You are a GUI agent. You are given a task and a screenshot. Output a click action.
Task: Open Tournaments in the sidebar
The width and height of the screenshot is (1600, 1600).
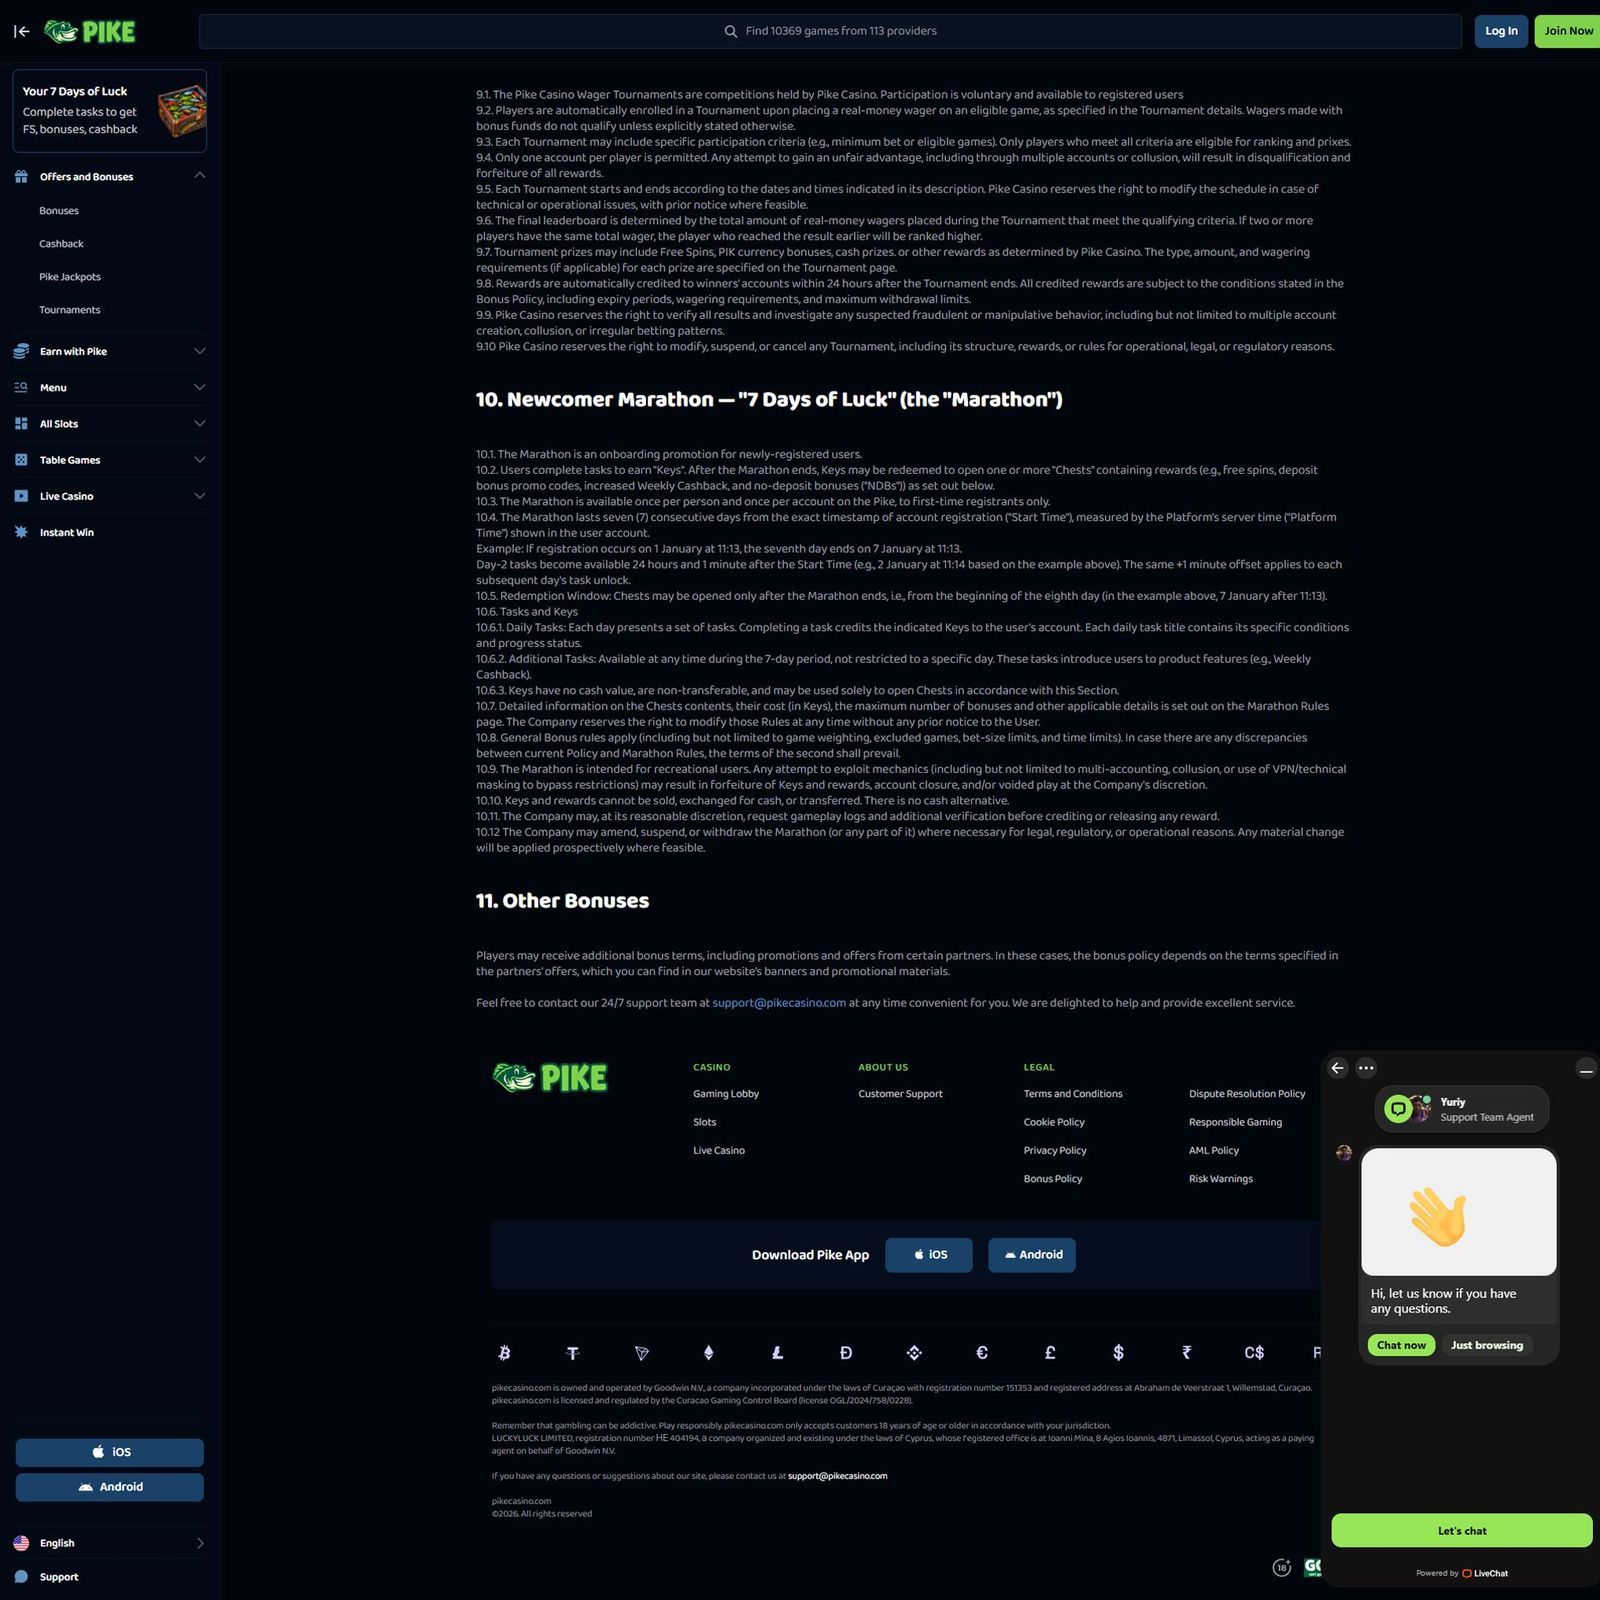pos(70,310)
